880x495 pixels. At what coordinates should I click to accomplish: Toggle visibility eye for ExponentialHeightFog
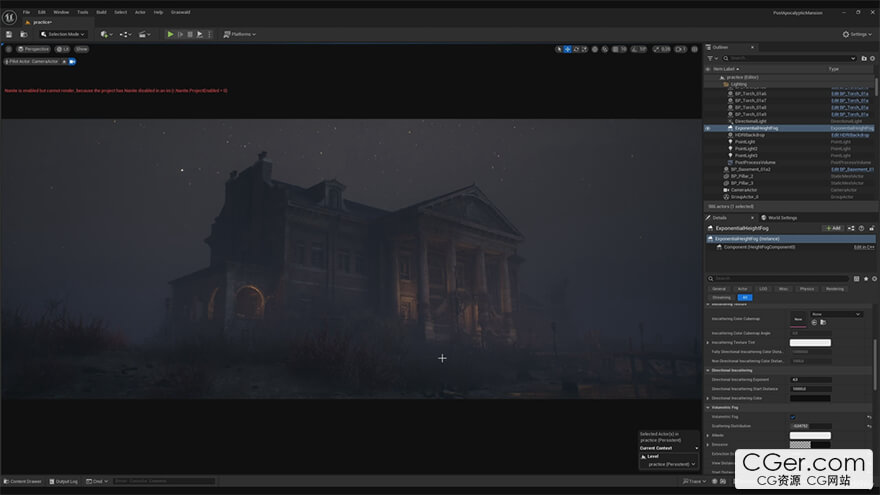[708, 128]
